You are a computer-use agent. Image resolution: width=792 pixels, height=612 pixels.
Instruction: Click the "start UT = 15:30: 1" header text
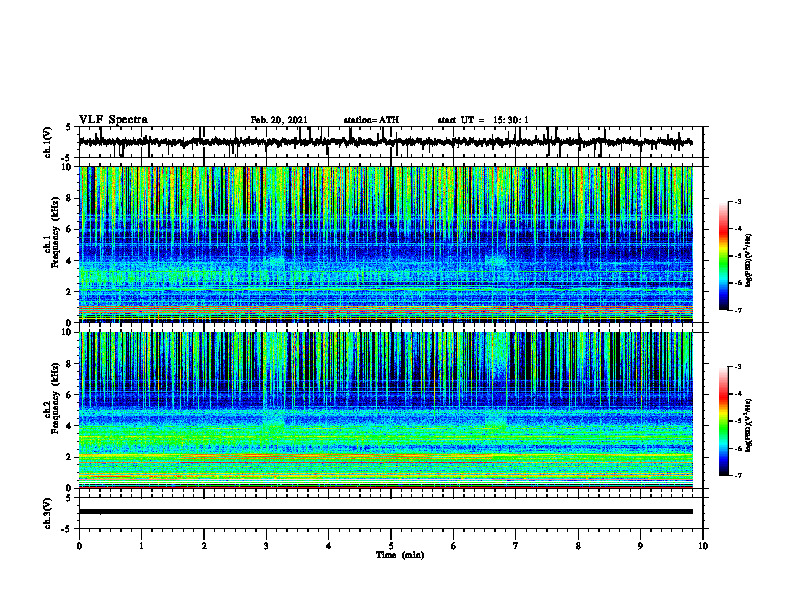tap(483, 120)
